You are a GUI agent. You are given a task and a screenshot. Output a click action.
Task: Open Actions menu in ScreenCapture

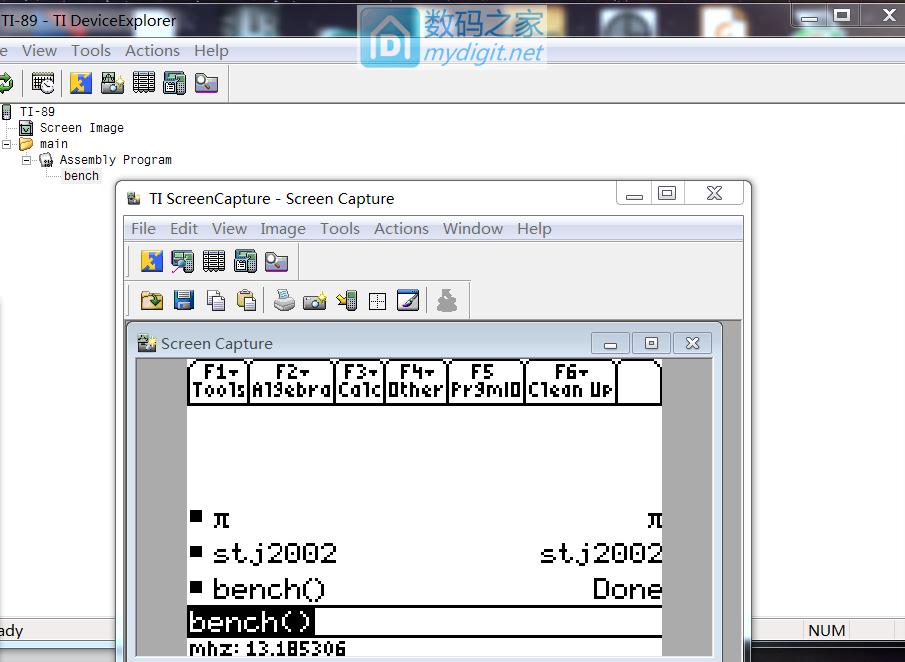[401, 229]
